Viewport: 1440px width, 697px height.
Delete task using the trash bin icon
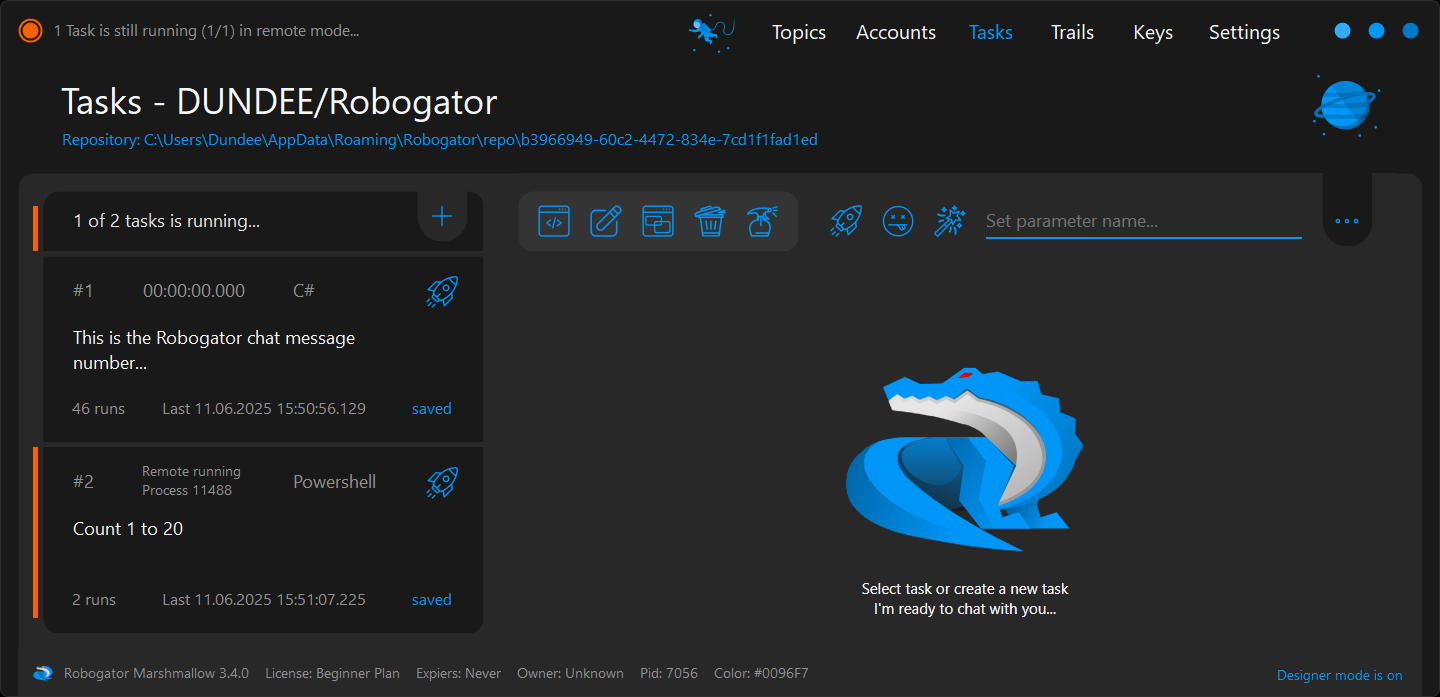710,221
